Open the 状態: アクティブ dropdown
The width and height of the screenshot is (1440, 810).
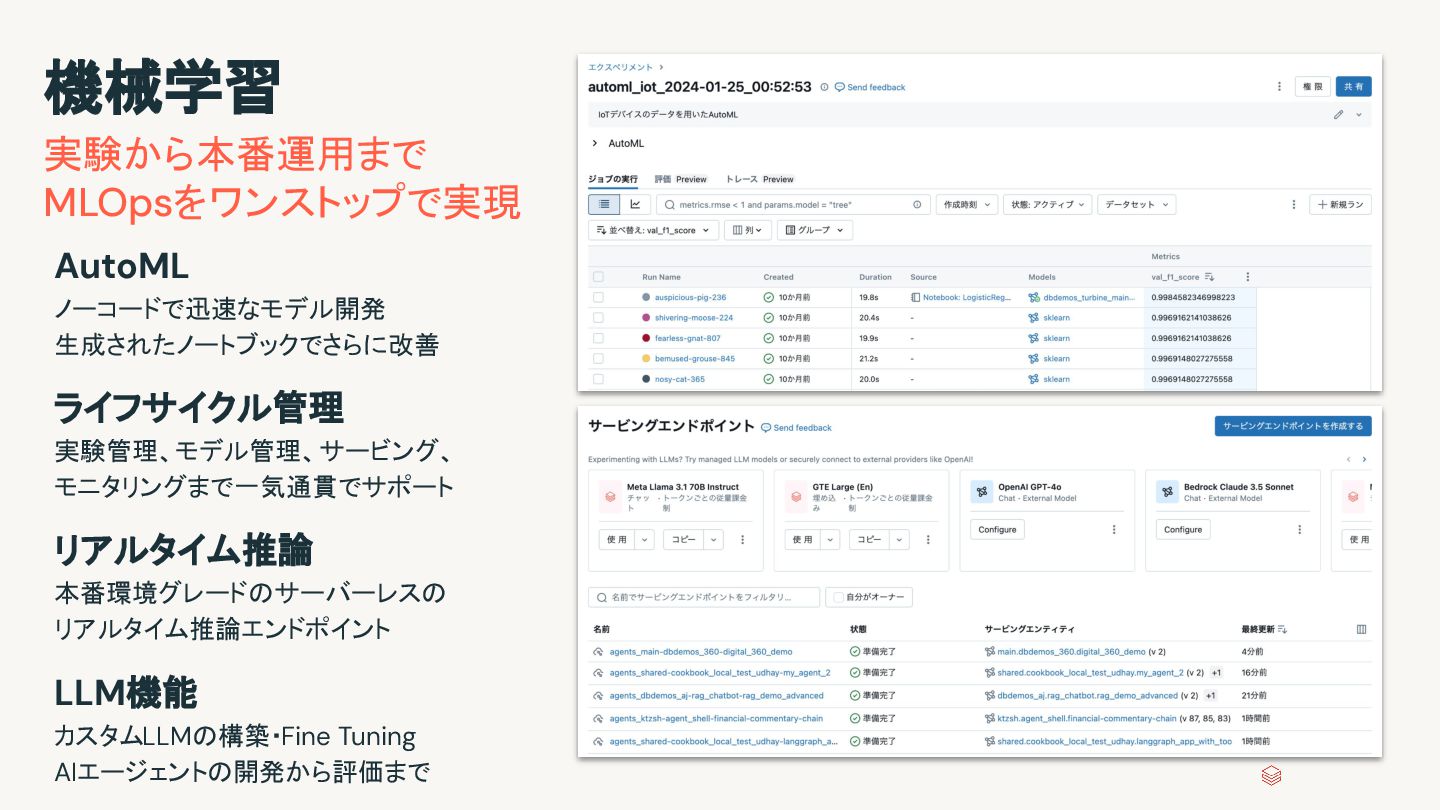click(x=1047, y=204)
